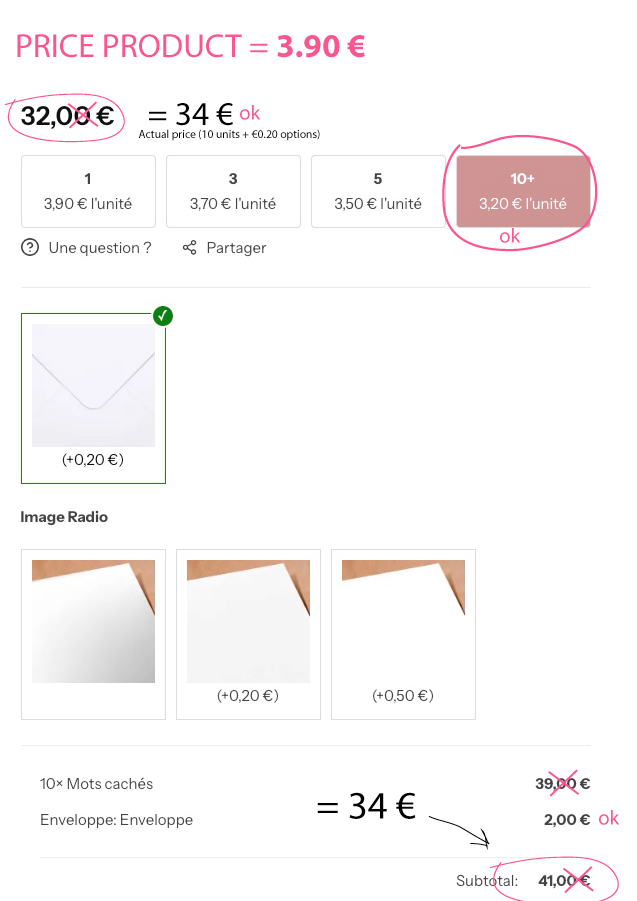This screenshot has height=901, width=637.
Task: Click the 32,00 € product price
Action: [67, 116]
